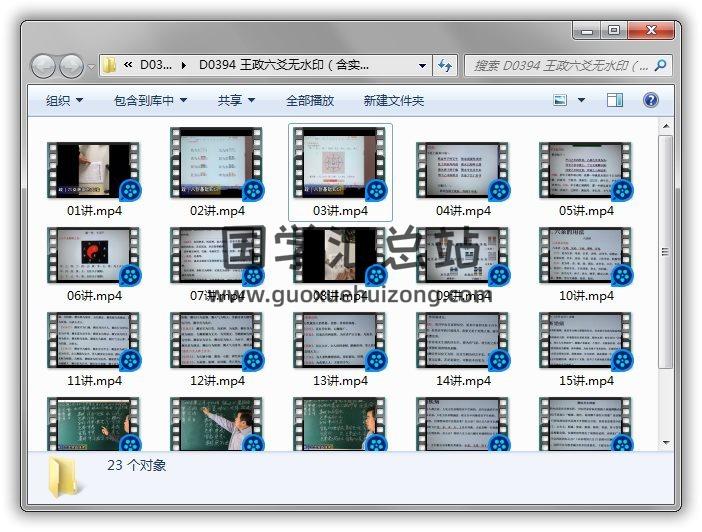Open the 共享 menu
Viewport: 702px width, 532px height.
tap(236, 100)
